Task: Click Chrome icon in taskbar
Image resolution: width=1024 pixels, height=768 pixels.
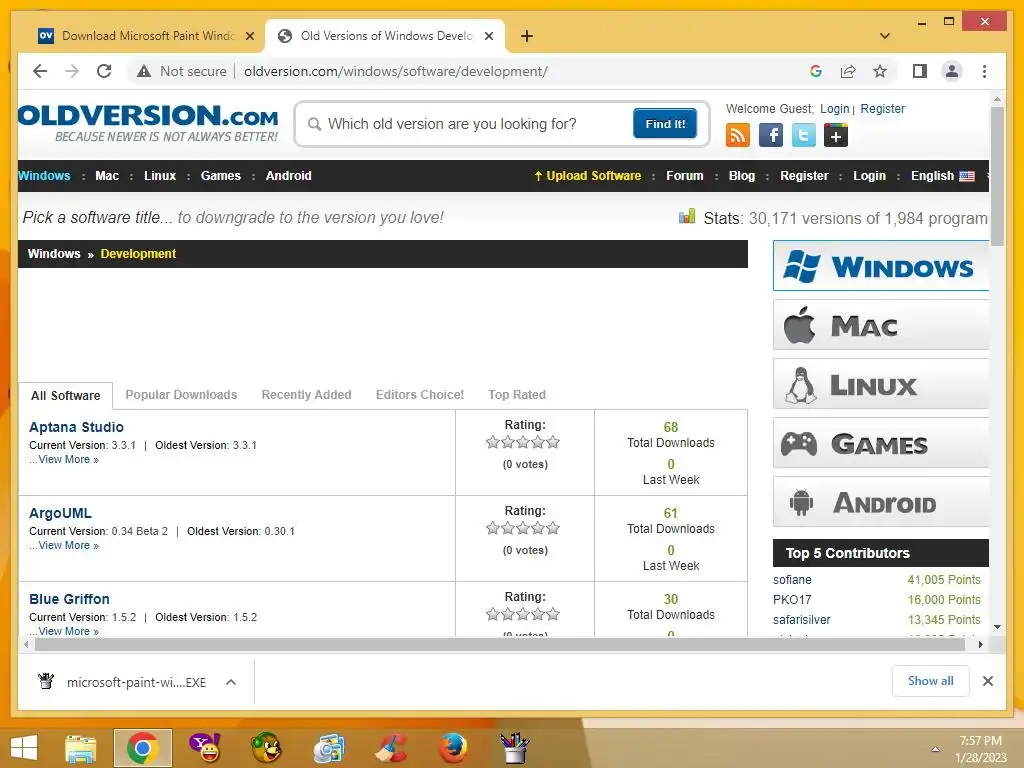Action: click(x=142, y=748)
